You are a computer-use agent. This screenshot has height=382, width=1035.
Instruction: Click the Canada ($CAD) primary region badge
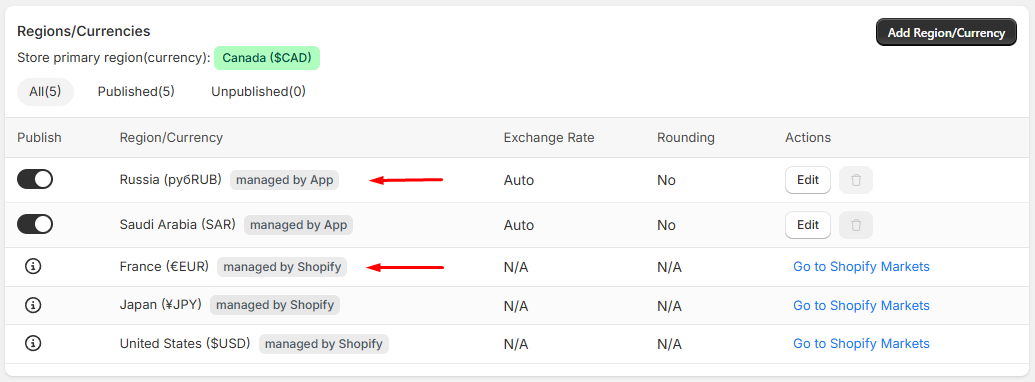tap(267, 57)
